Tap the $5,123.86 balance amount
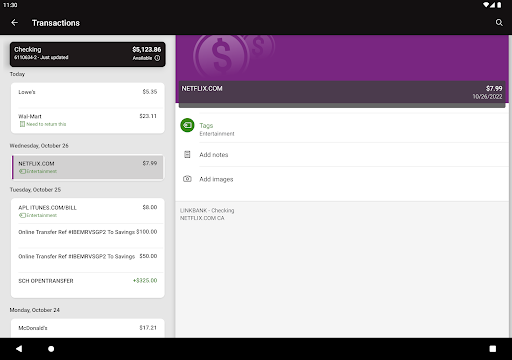Screen dimensions: 512x360 tap(147, 49)
